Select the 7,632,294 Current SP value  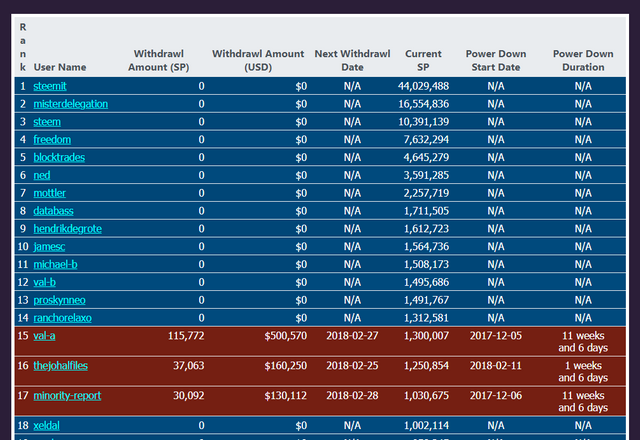click(427, 140)
